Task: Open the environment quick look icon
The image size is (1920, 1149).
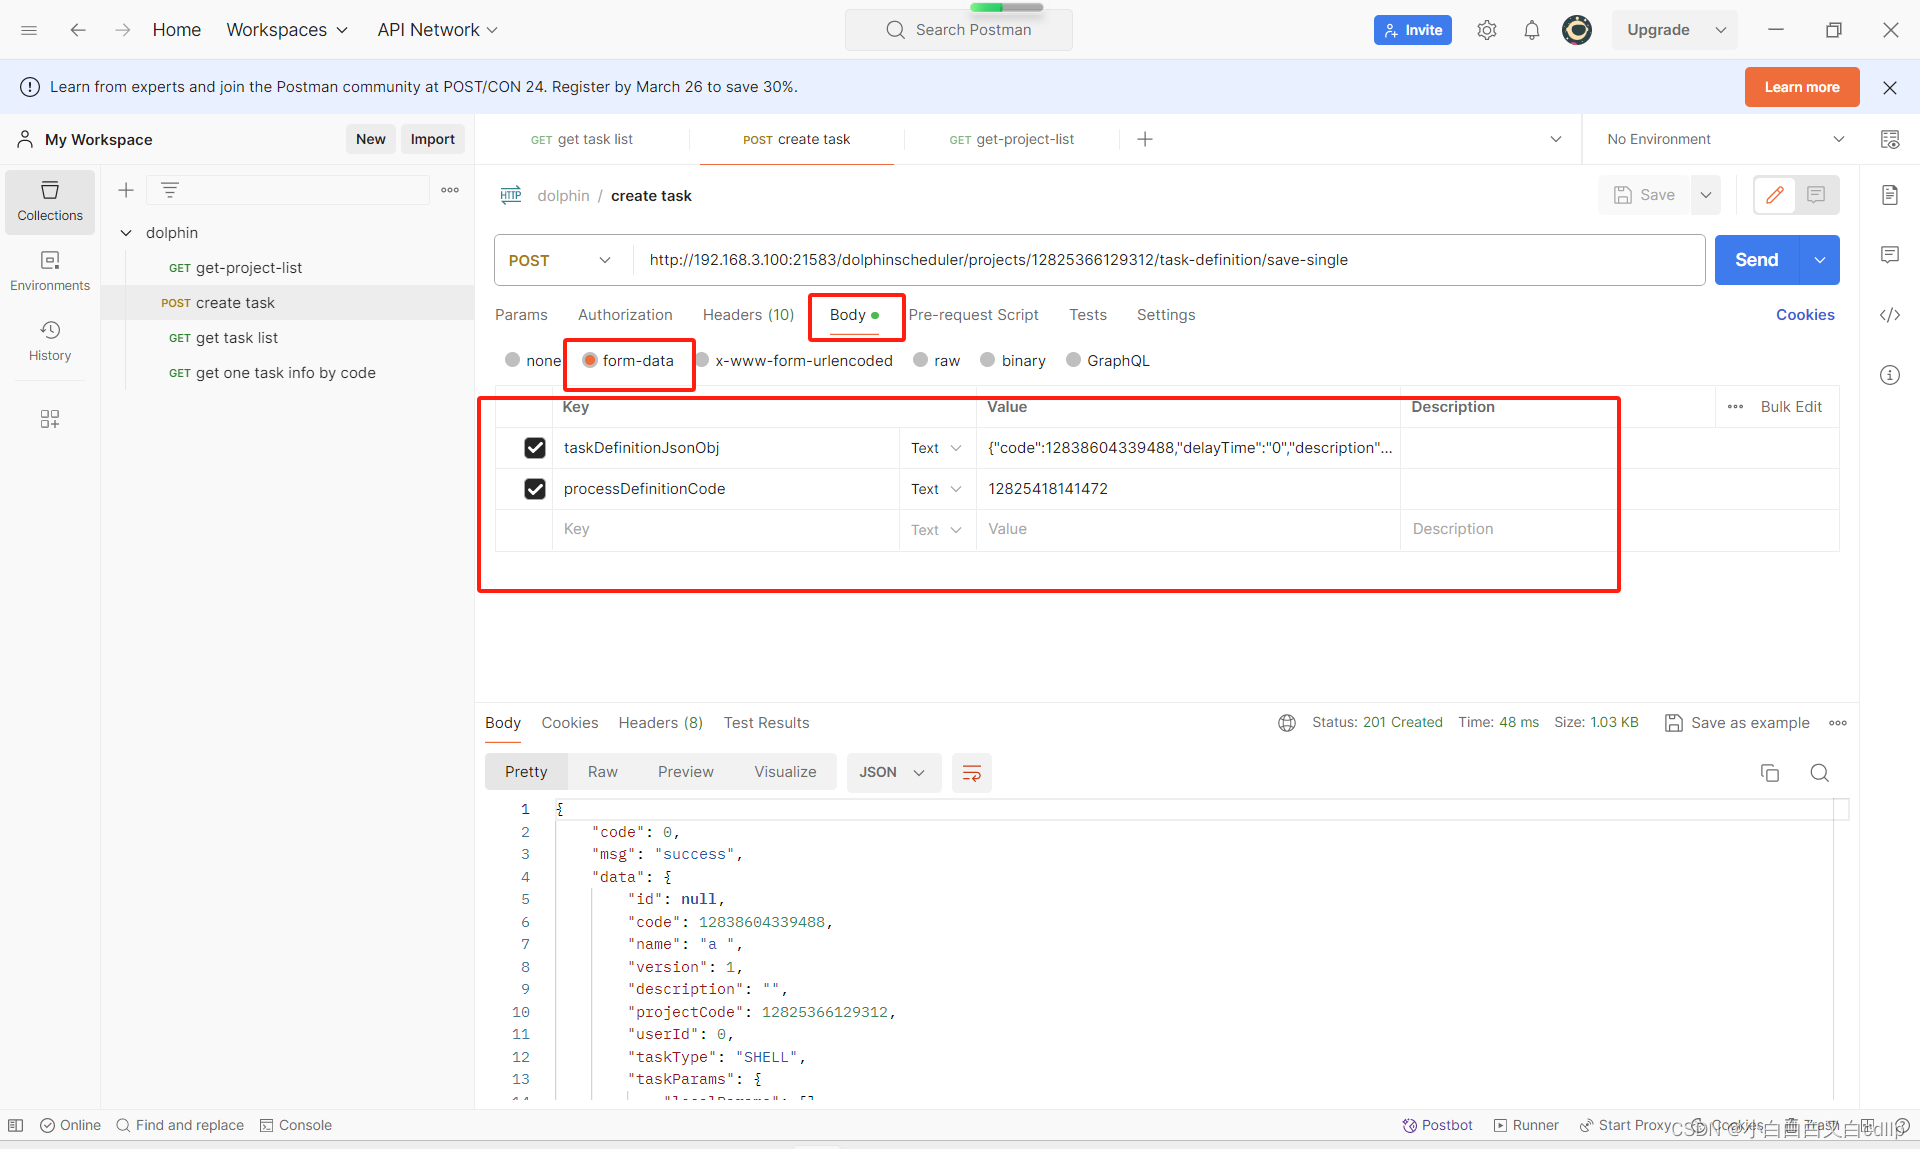Action: pos(1890,139)
